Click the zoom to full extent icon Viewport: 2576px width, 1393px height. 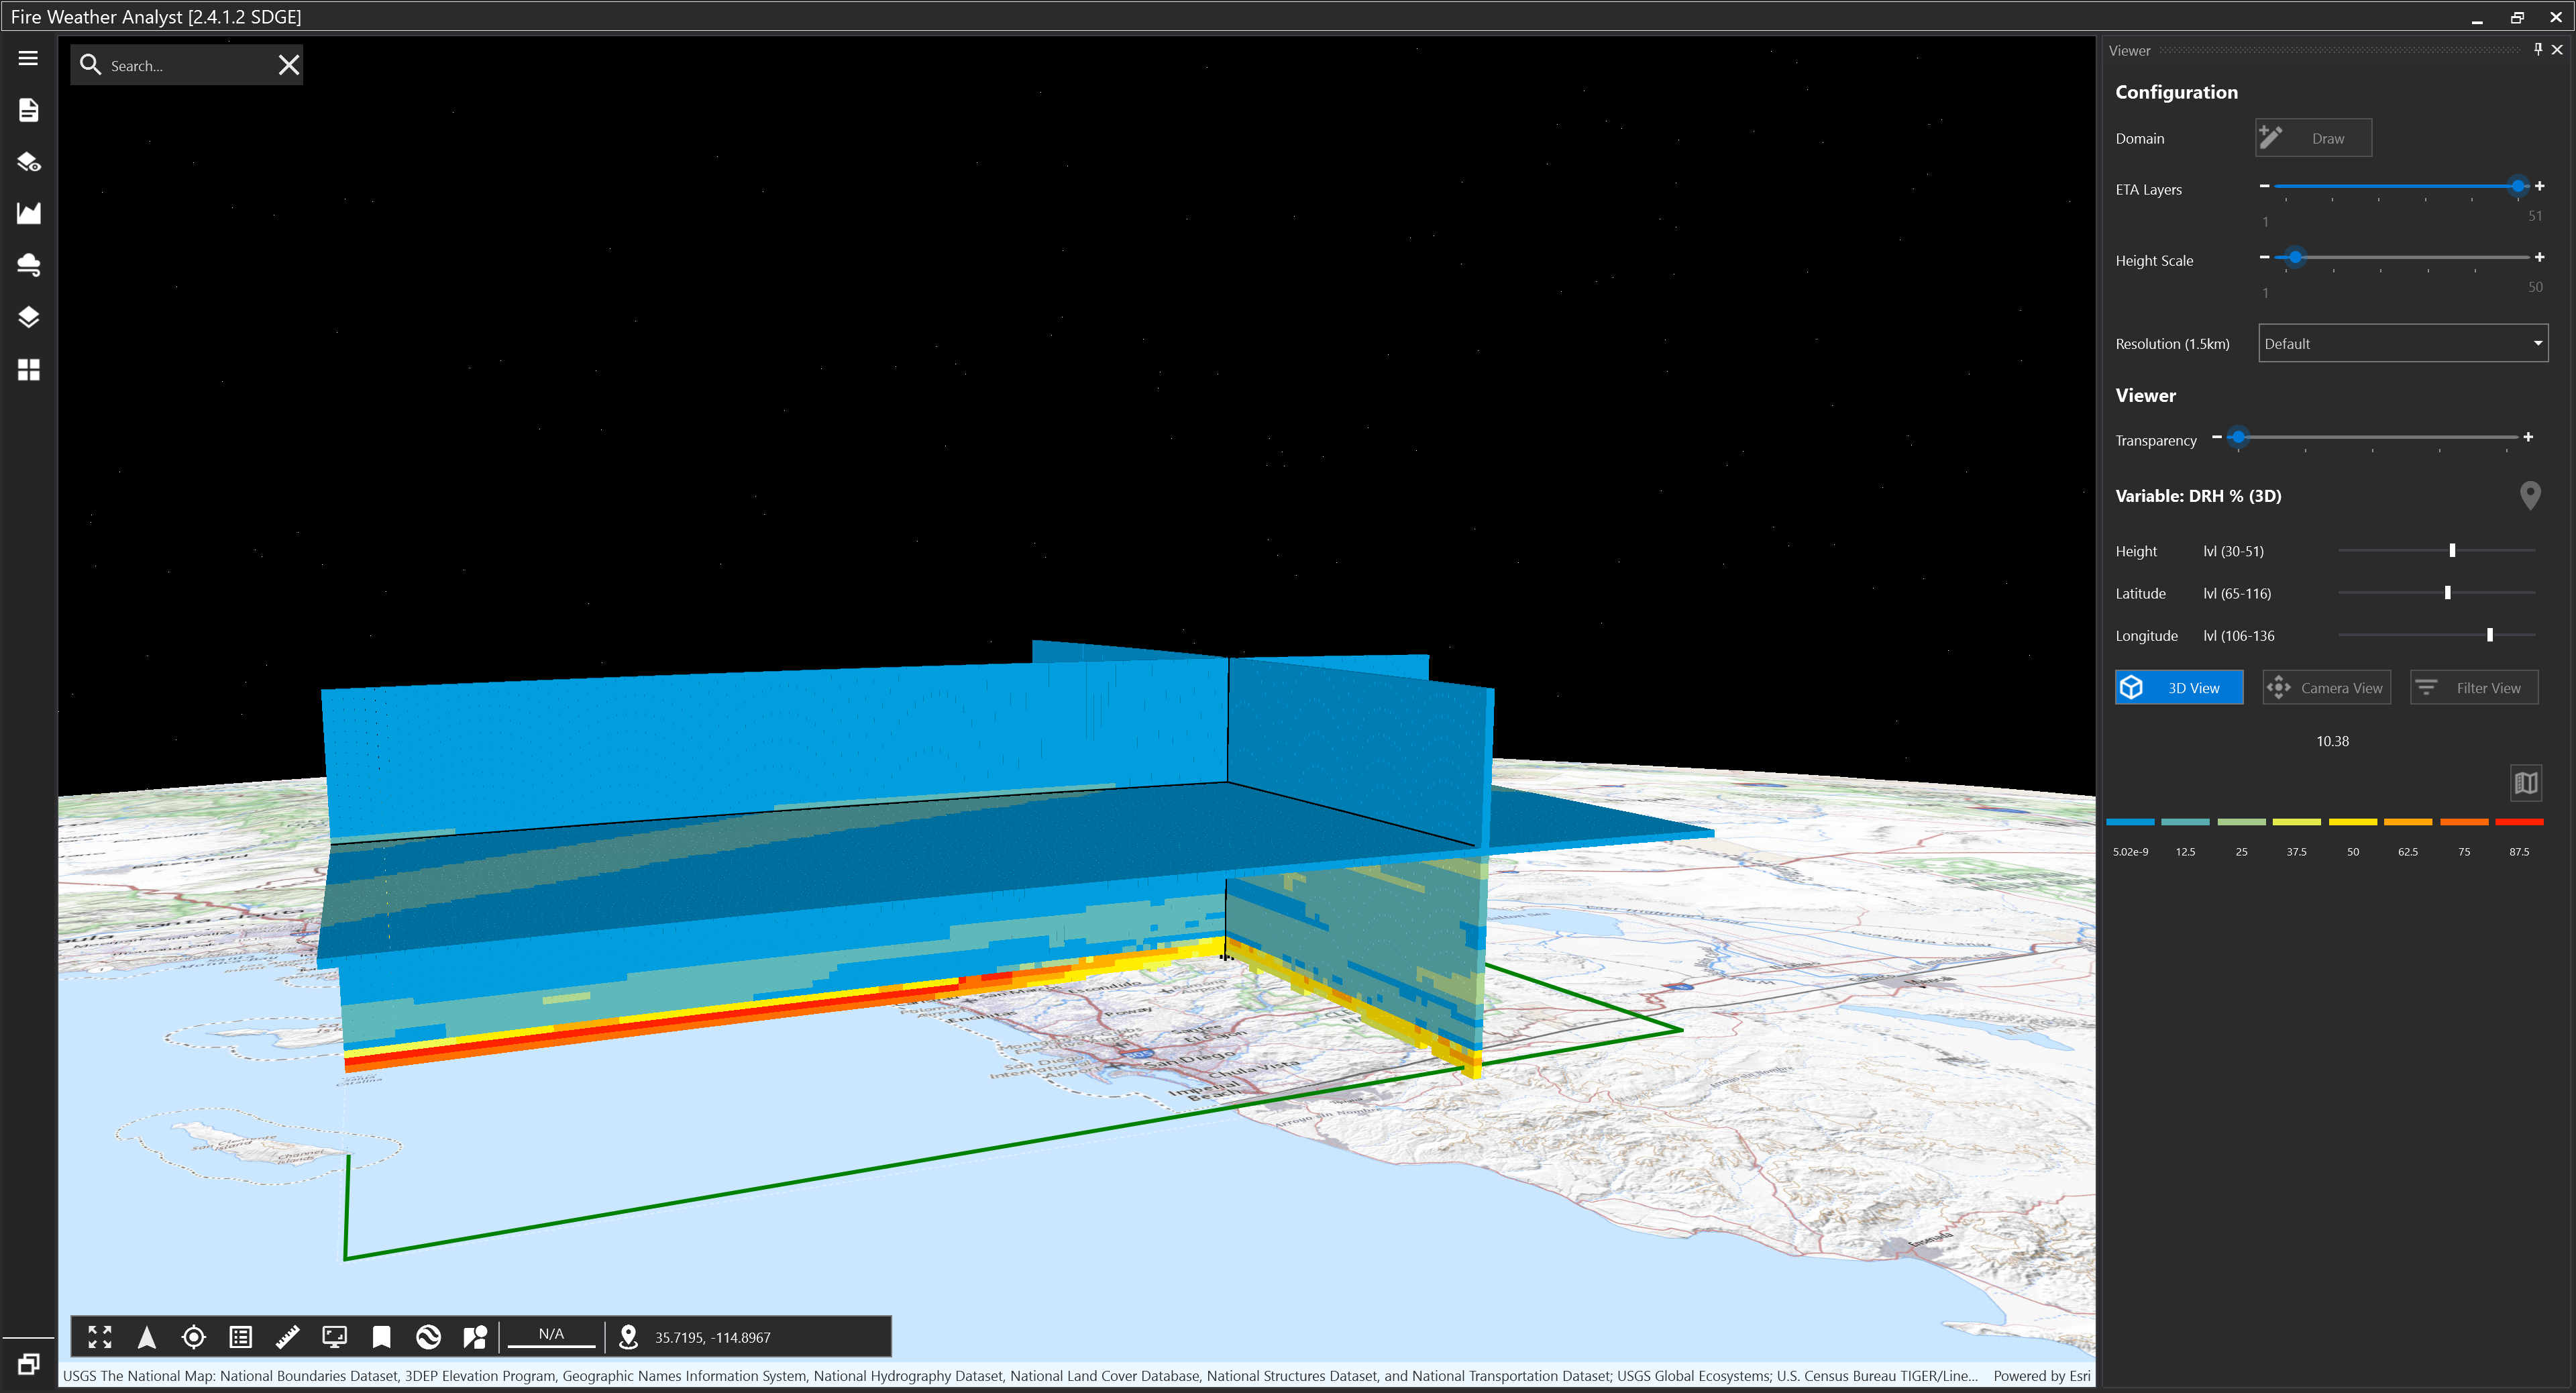99,1336
